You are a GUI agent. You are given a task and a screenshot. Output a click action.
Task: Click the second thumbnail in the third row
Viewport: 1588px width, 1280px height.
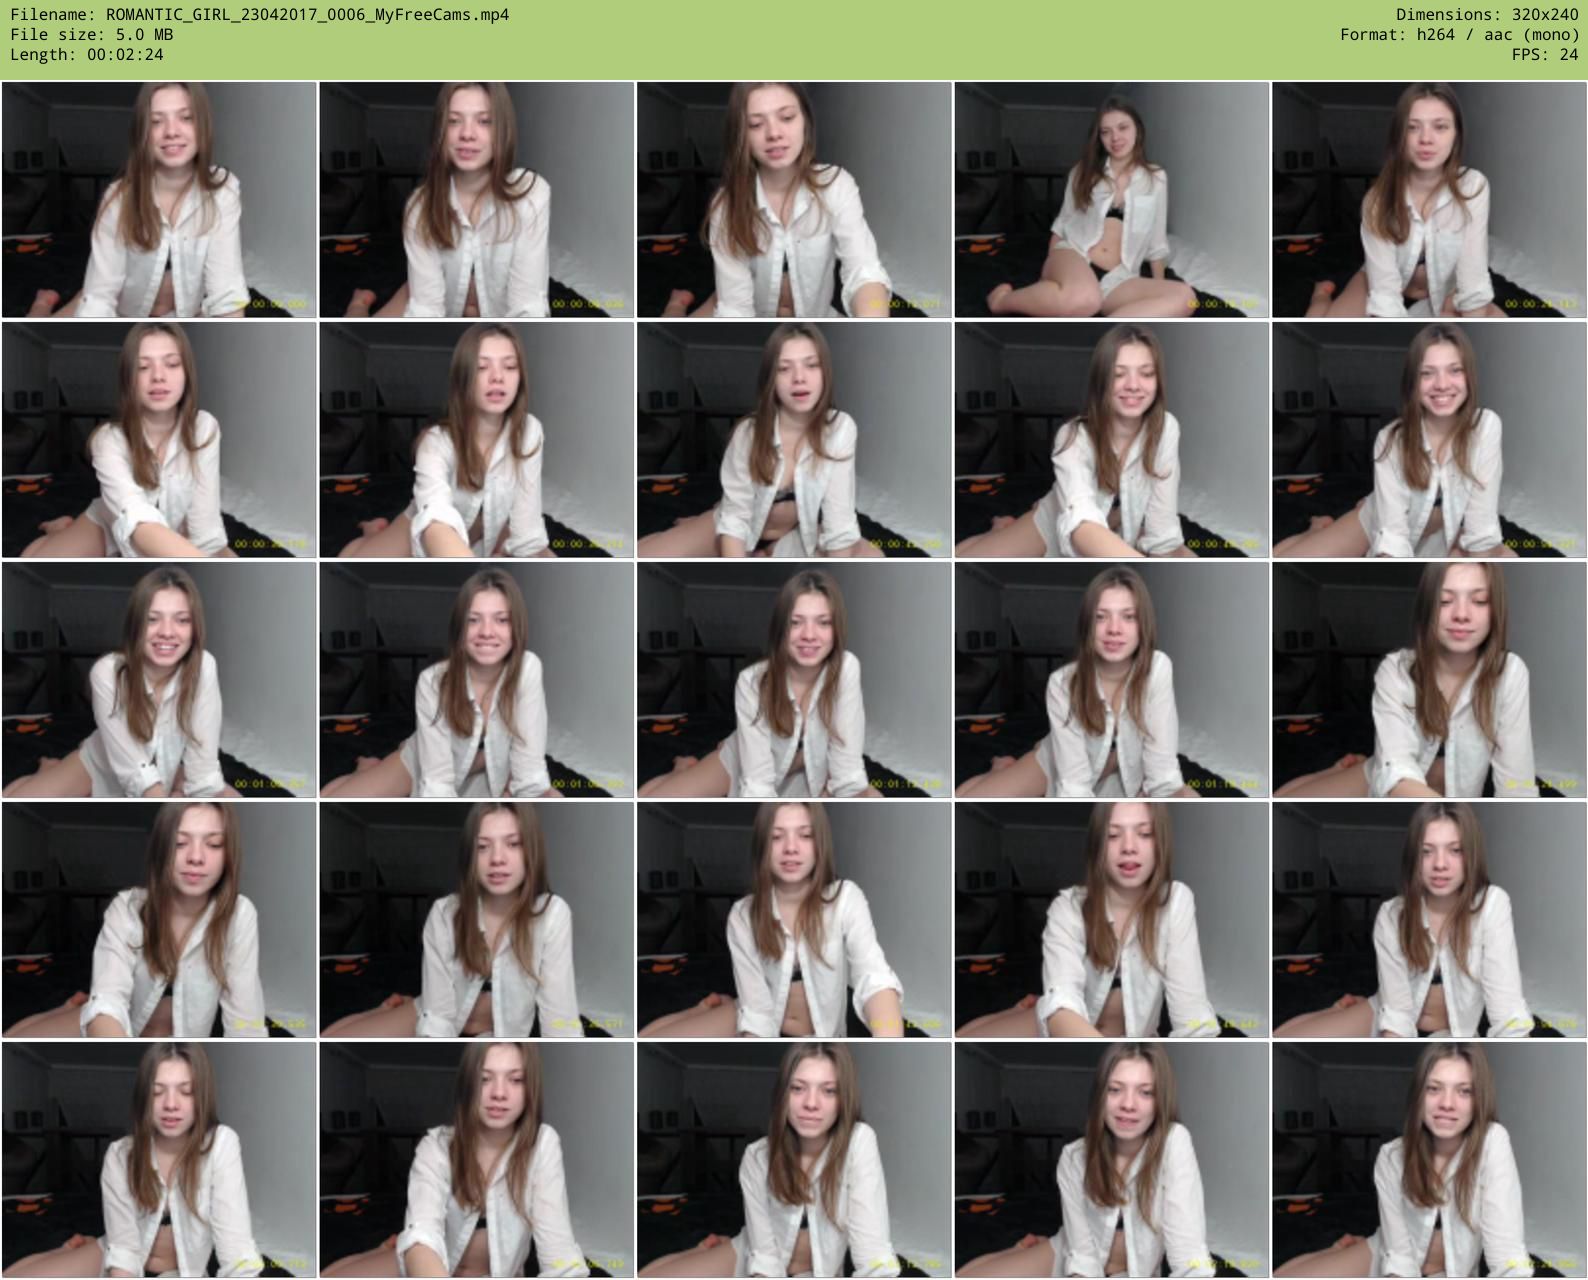(477, 680)
